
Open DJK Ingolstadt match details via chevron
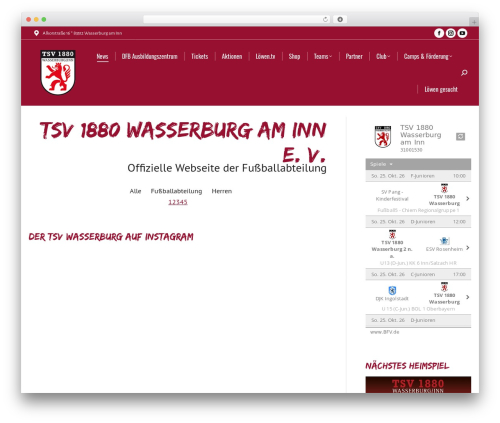(x=468, y=297)
